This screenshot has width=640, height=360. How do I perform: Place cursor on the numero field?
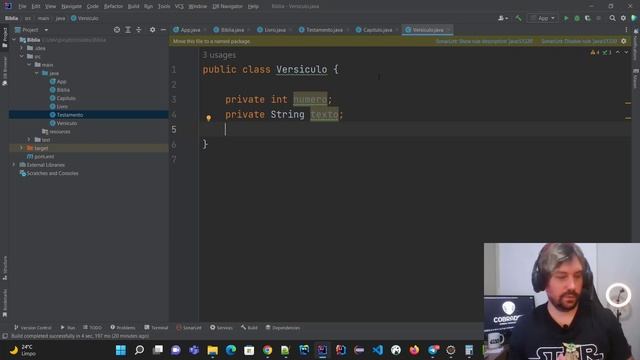(310, 99)
